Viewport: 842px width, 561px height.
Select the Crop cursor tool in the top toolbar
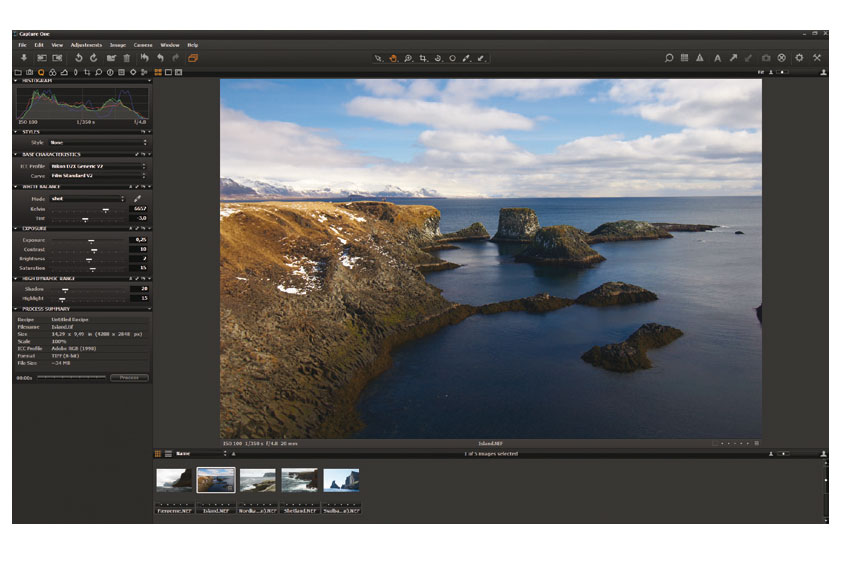pyautogui.click(x=423, y=58)
